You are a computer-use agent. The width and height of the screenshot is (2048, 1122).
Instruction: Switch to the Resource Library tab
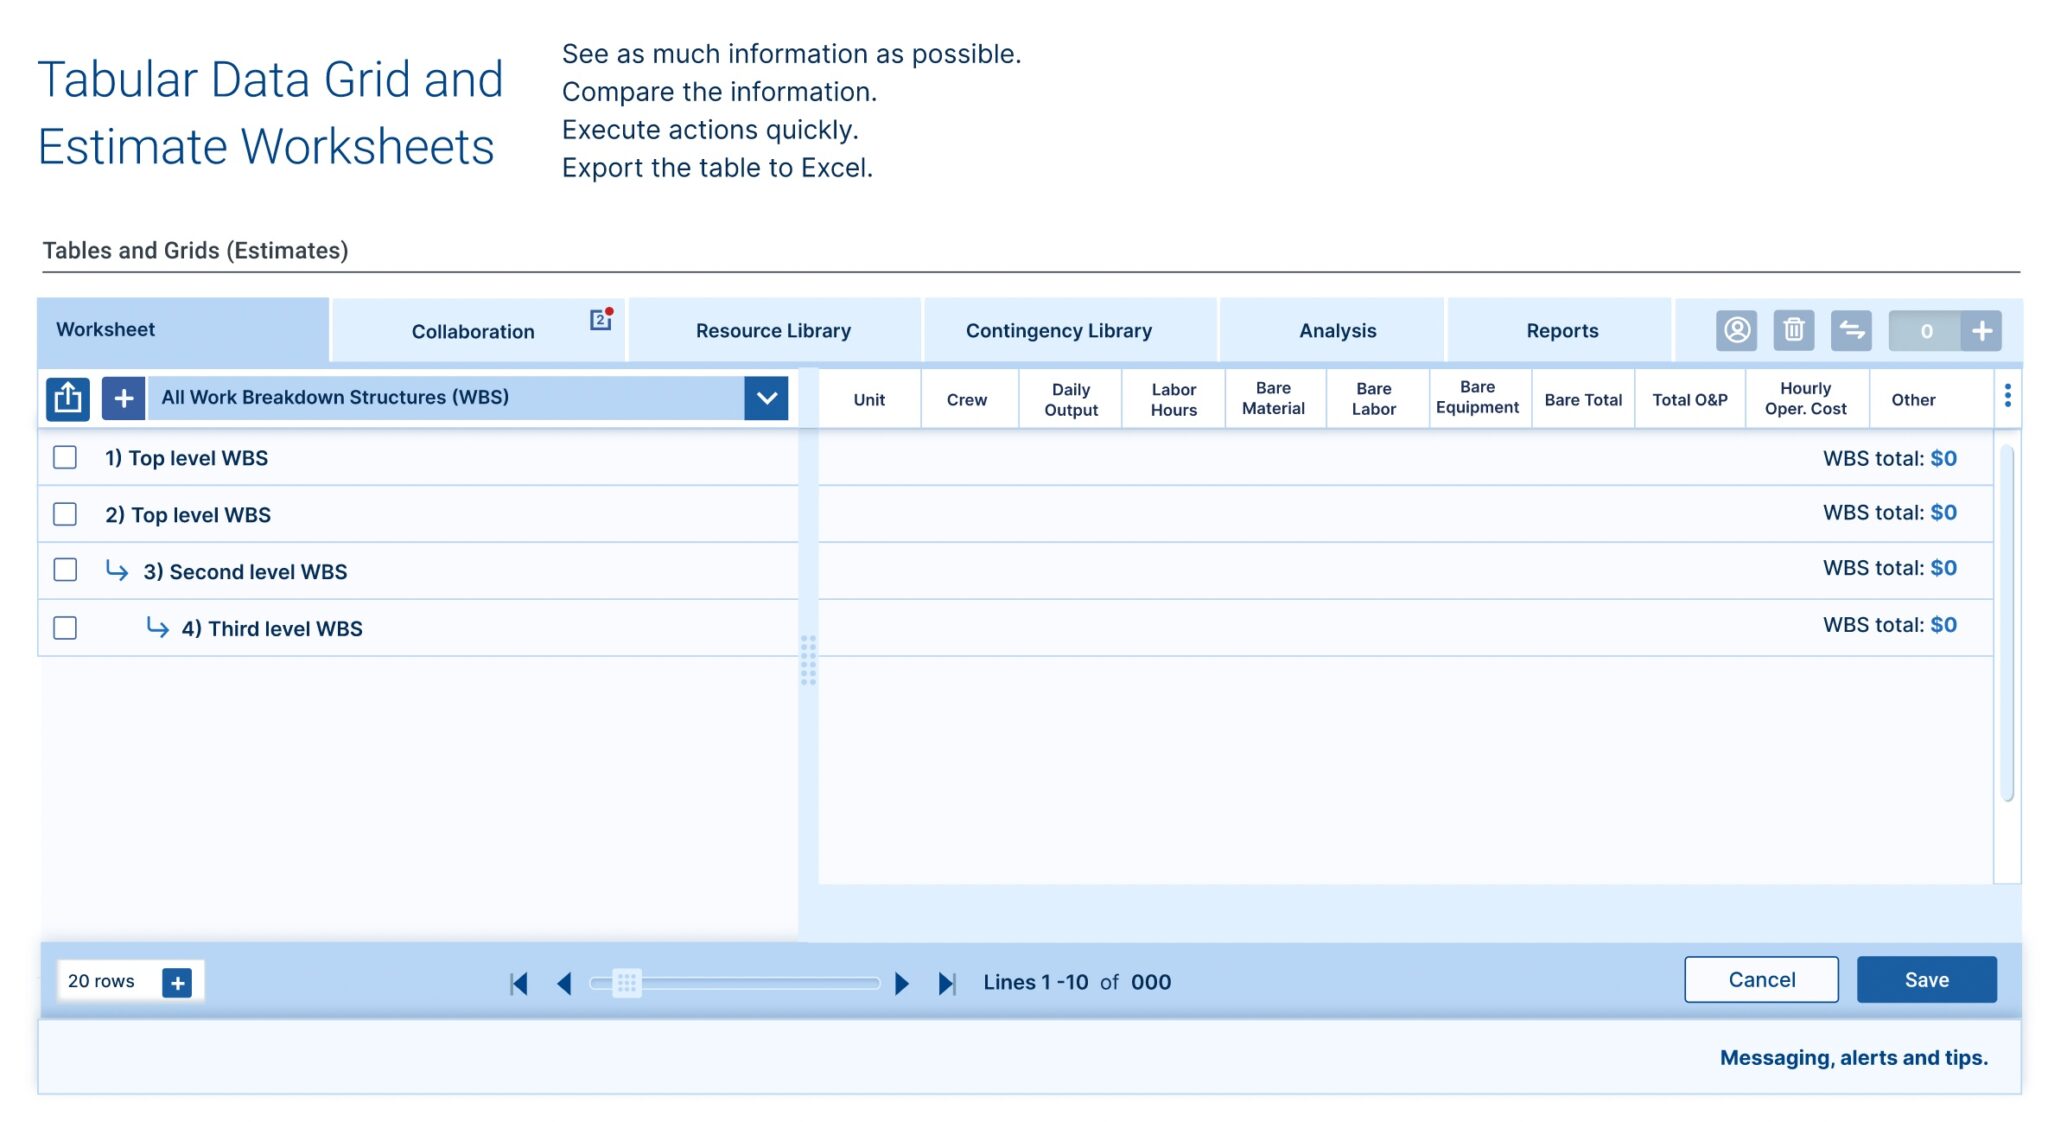pos(773,331)
